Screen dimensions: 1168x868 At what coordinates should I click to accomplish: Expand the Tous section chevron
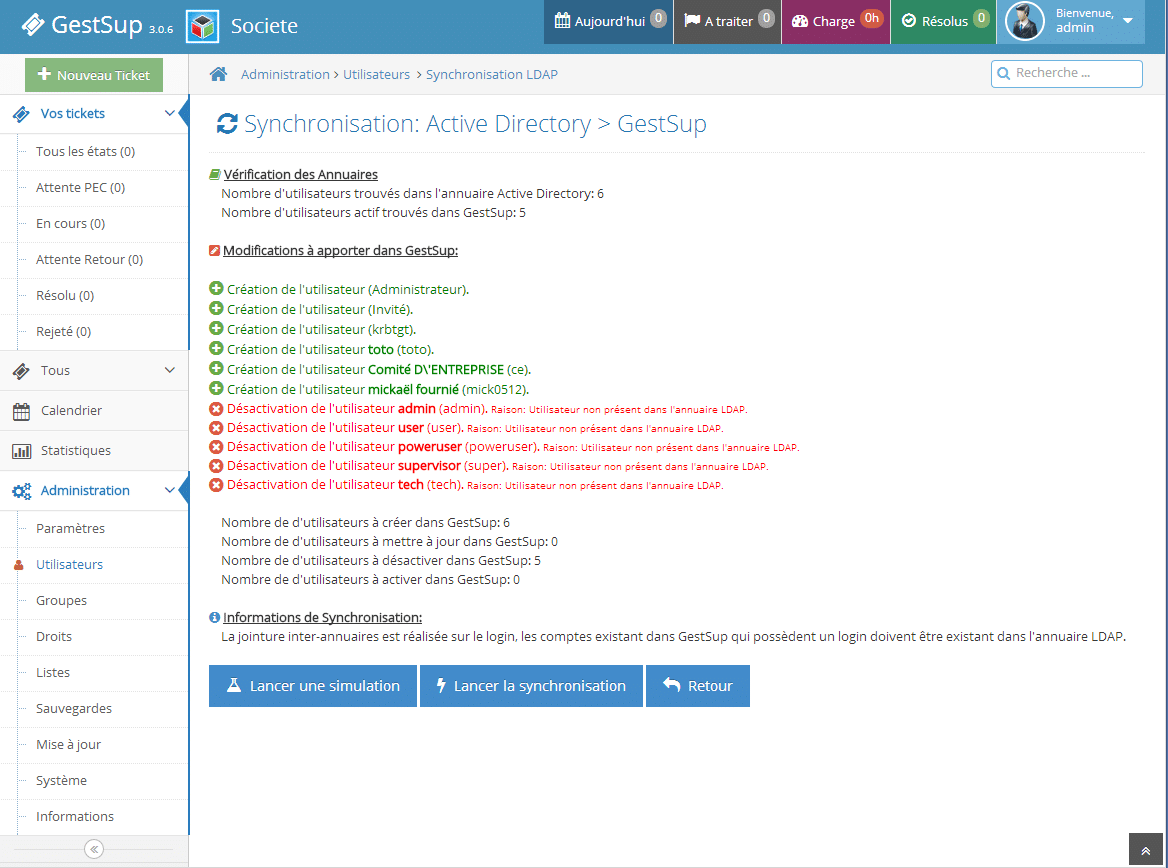tap(169, 370)
